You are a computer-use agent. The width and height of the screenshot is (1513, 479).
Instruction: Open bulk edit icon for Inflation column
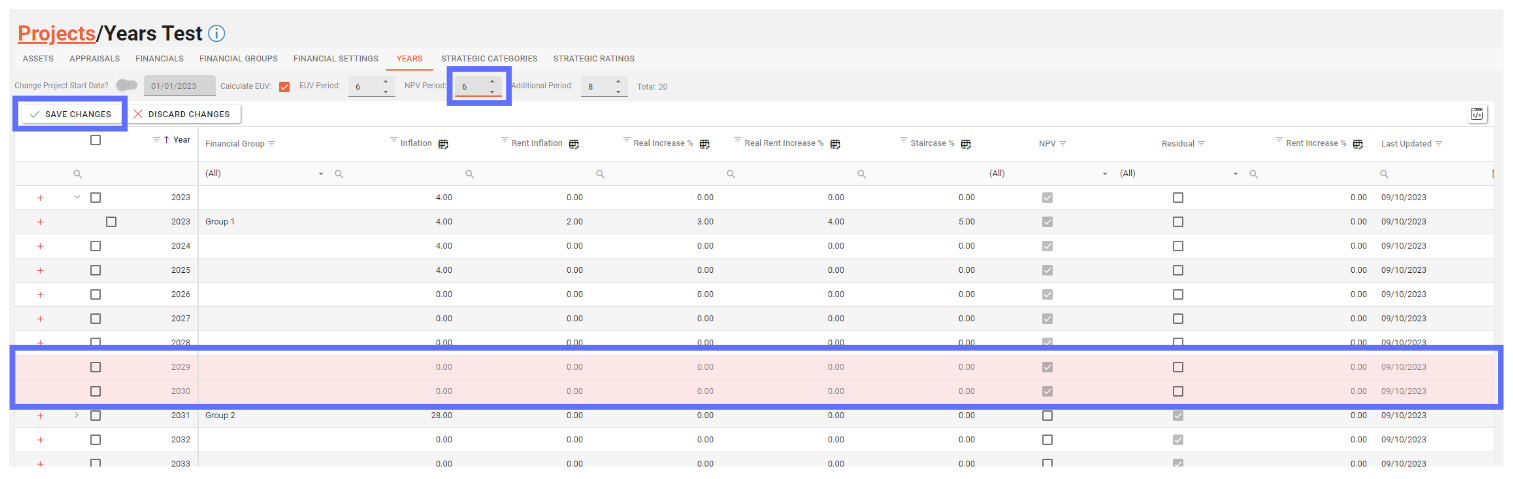pyautogui.click(x=443, y=144)
